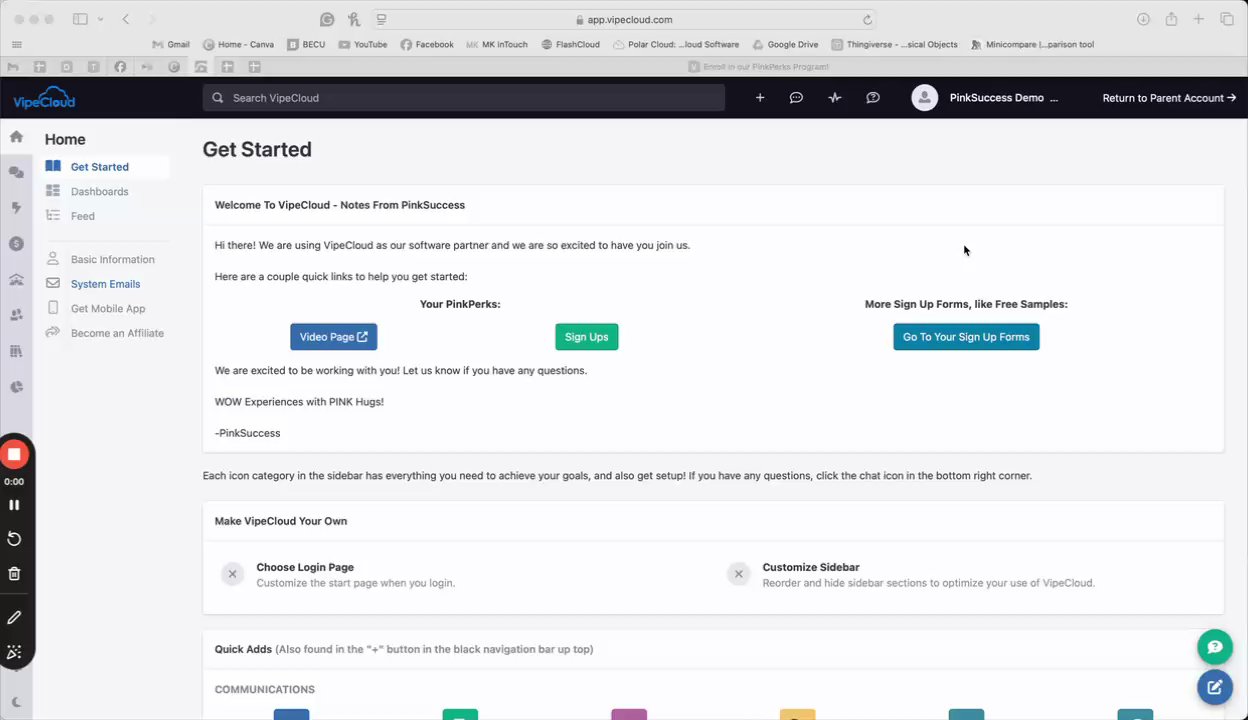Select the pencil drawing tool in the recorder
The height and width of the screenshot is (720, 1248).
(x=14, y=618)
